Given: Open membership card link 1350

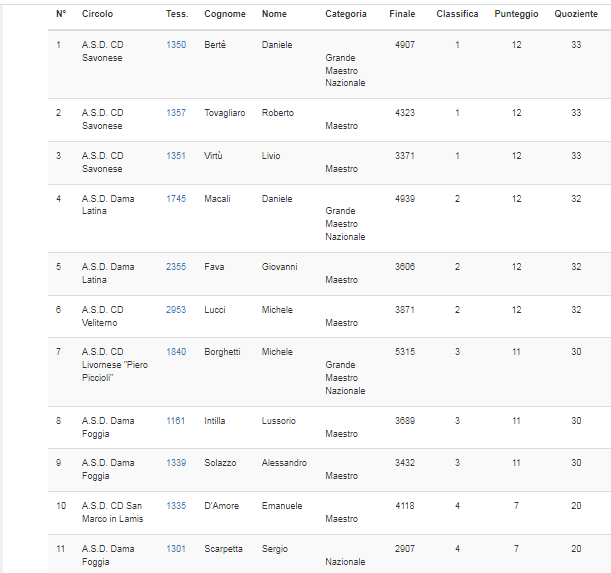Looking at the screenshot, I should [x=176, y=45].
